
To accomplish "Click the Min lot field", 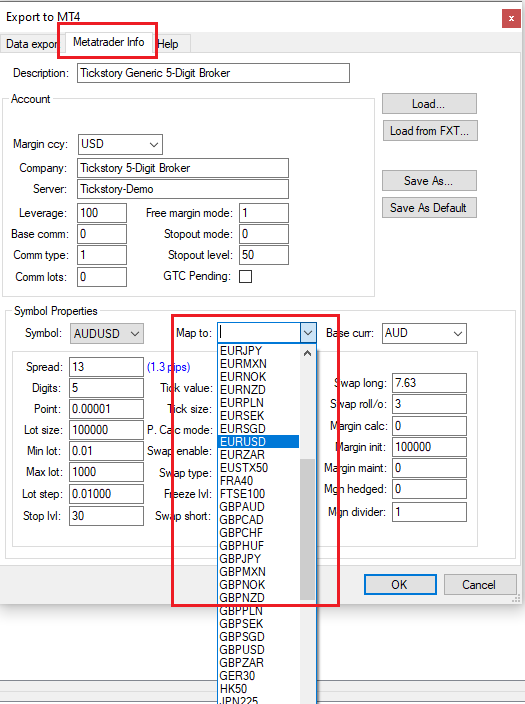I will coord(106,451).
